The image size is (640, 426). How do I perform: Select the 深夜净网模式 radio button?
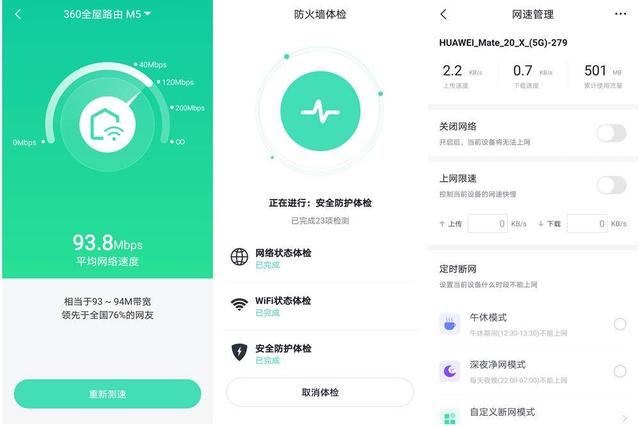620,371
